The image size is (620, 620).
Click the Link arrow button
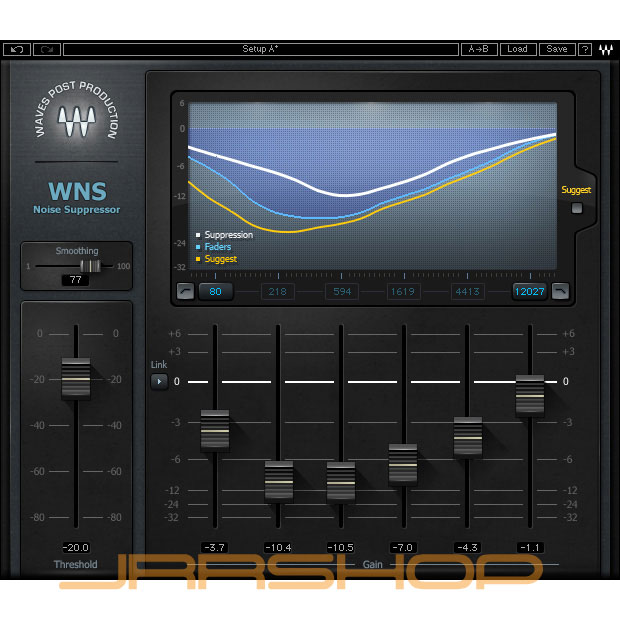click(160, 381)
